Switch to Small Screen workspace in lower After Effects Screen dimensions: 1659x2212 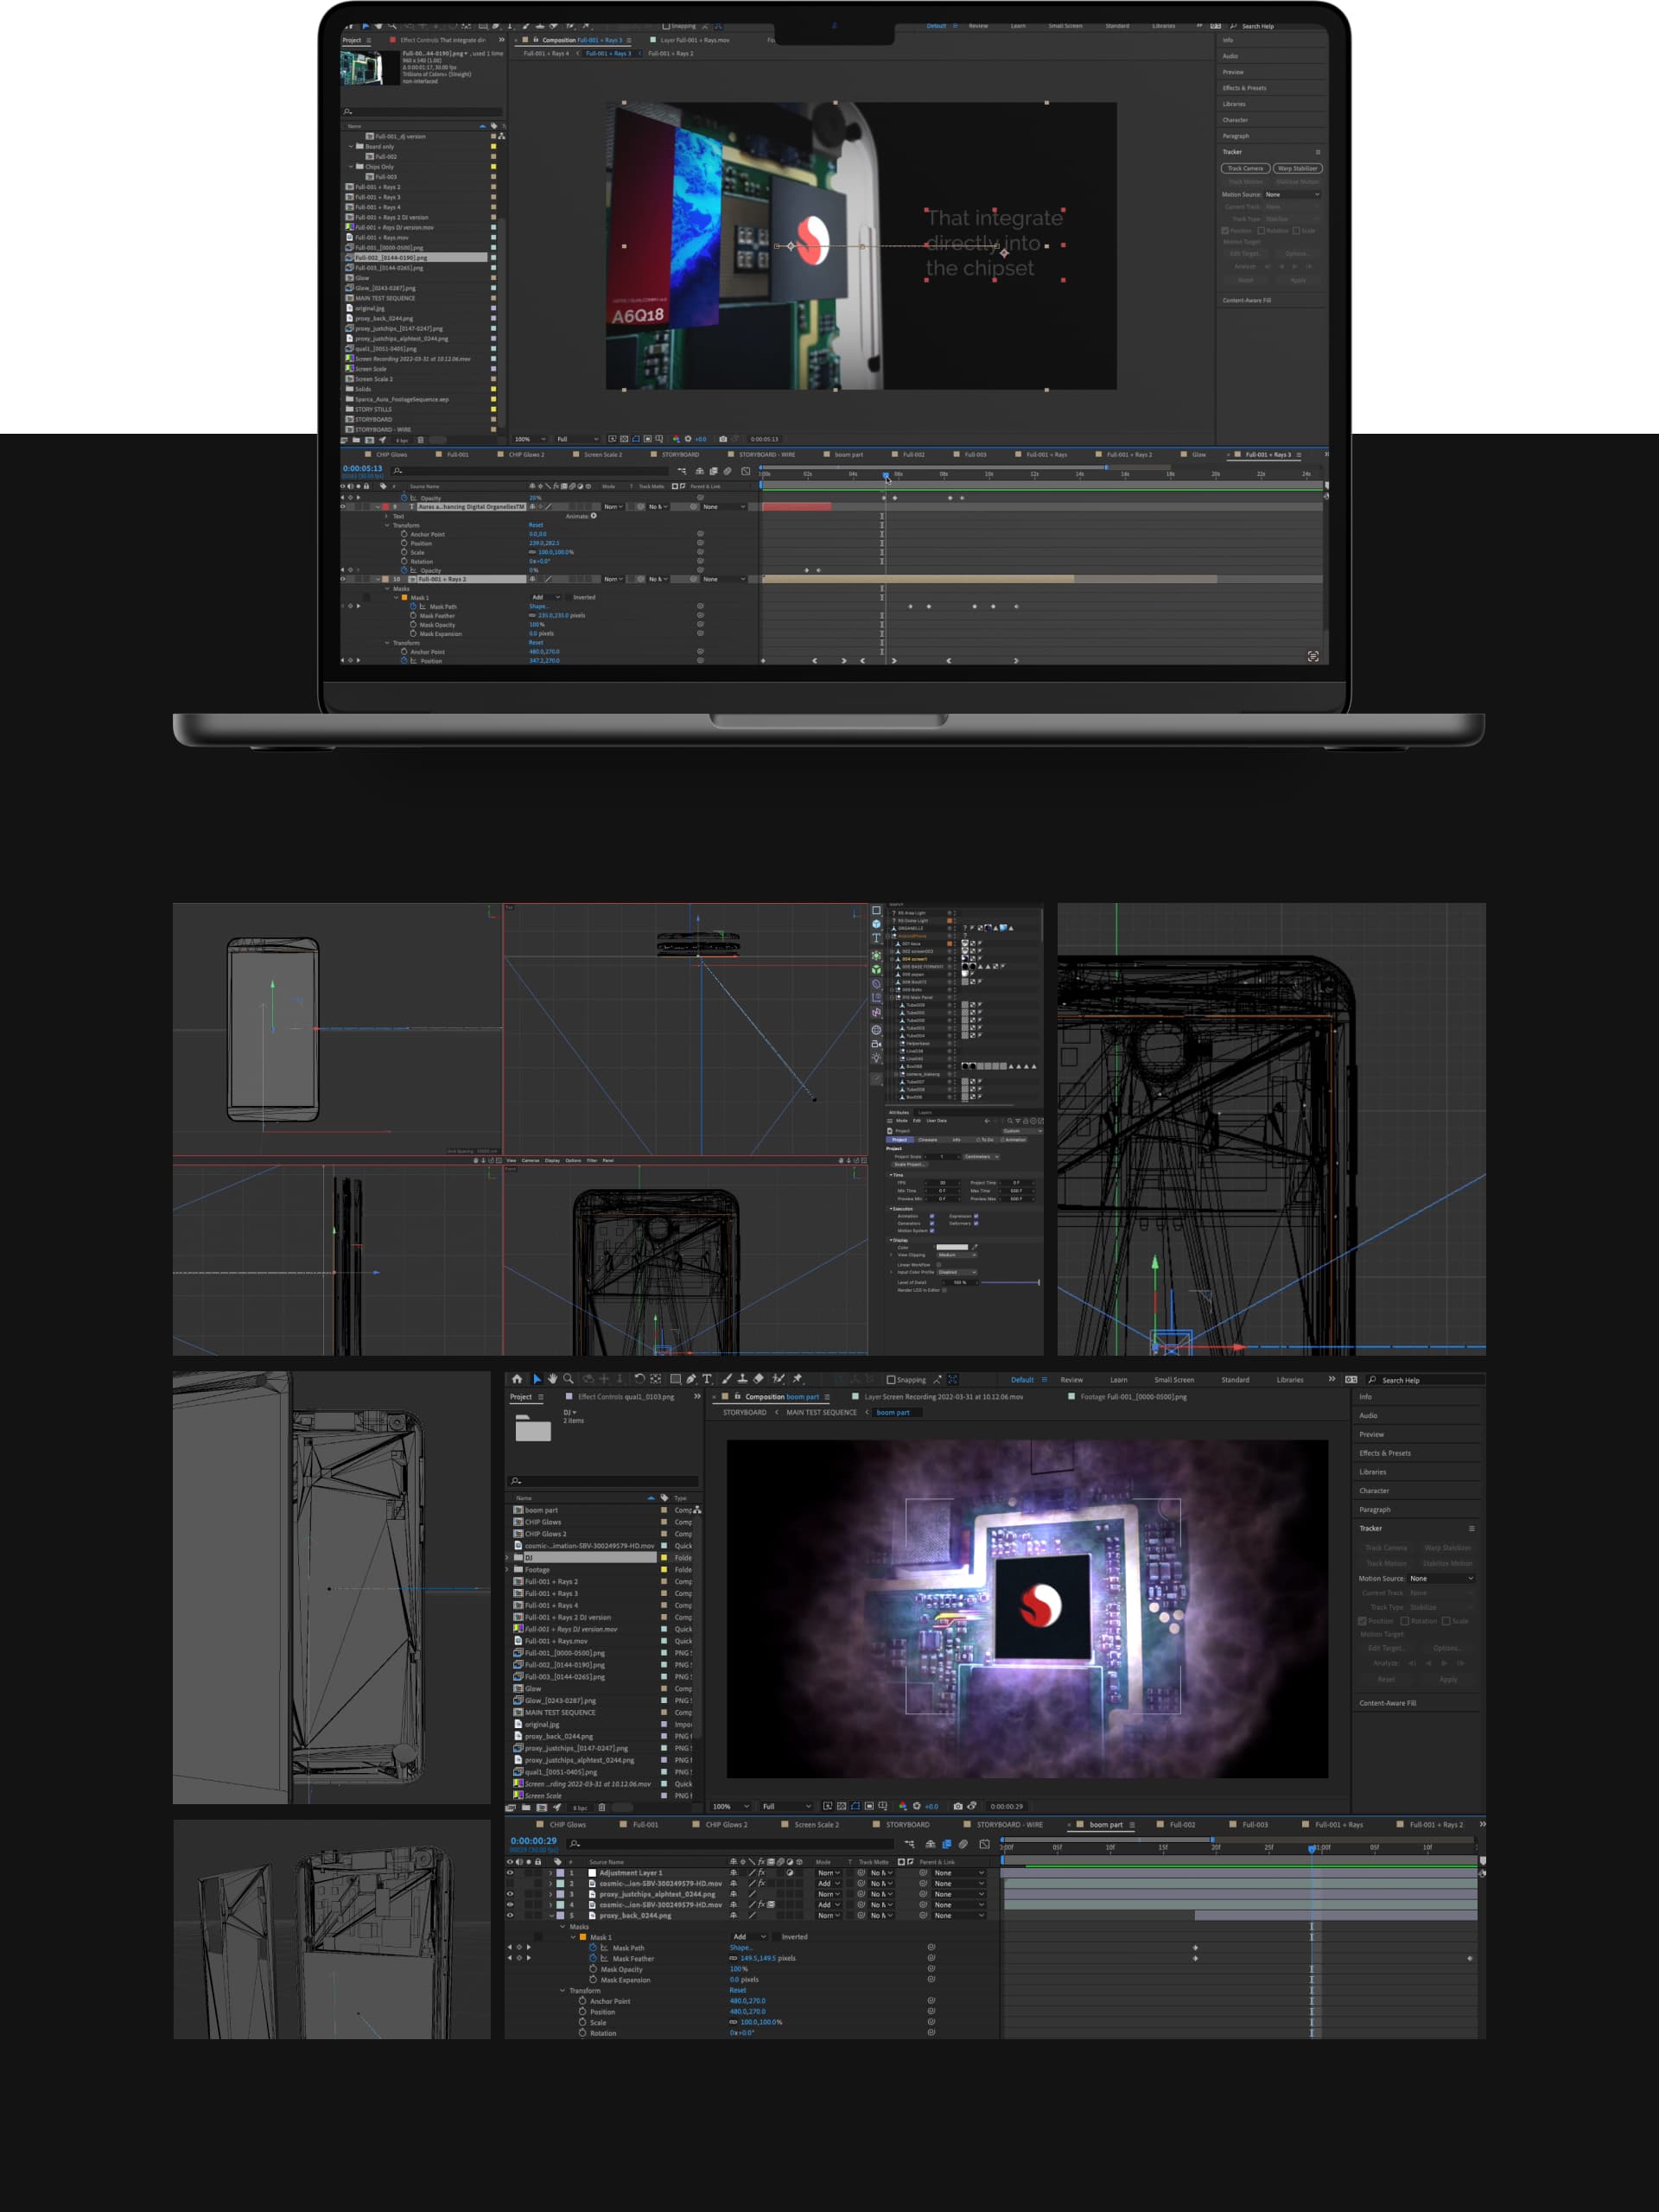coord(1174,1380)
